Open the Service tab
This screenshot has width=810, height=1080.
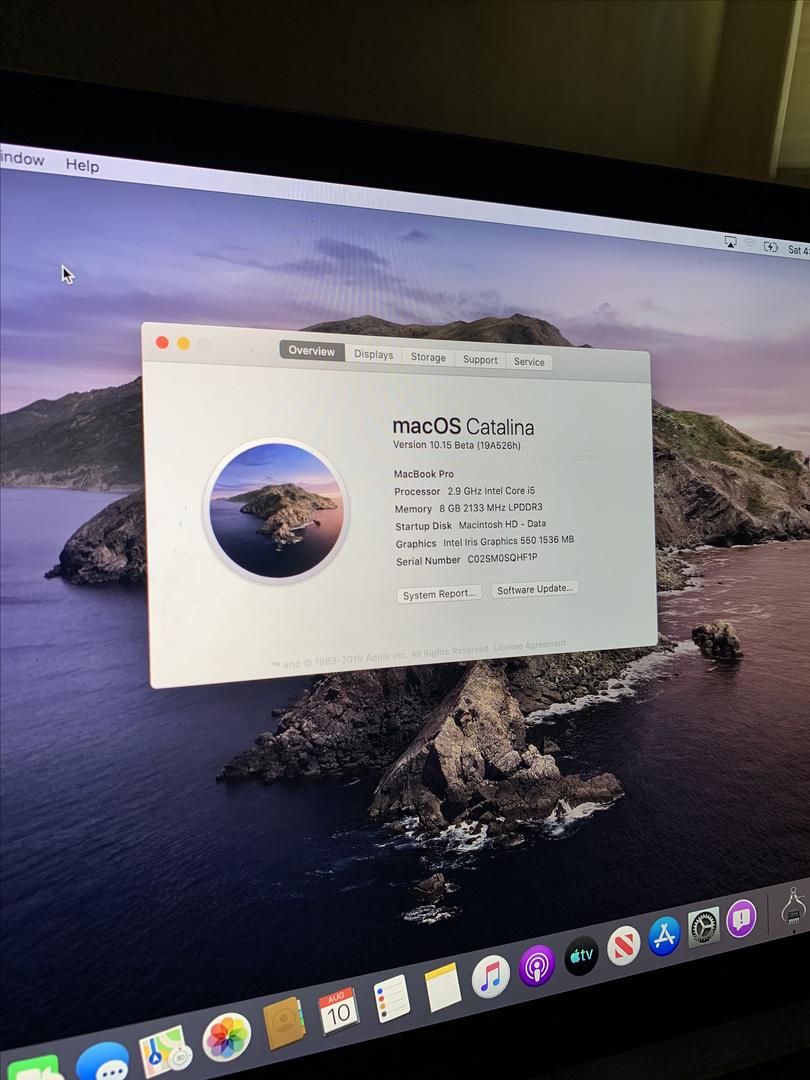pyautogui.click(x=529, y=362)
